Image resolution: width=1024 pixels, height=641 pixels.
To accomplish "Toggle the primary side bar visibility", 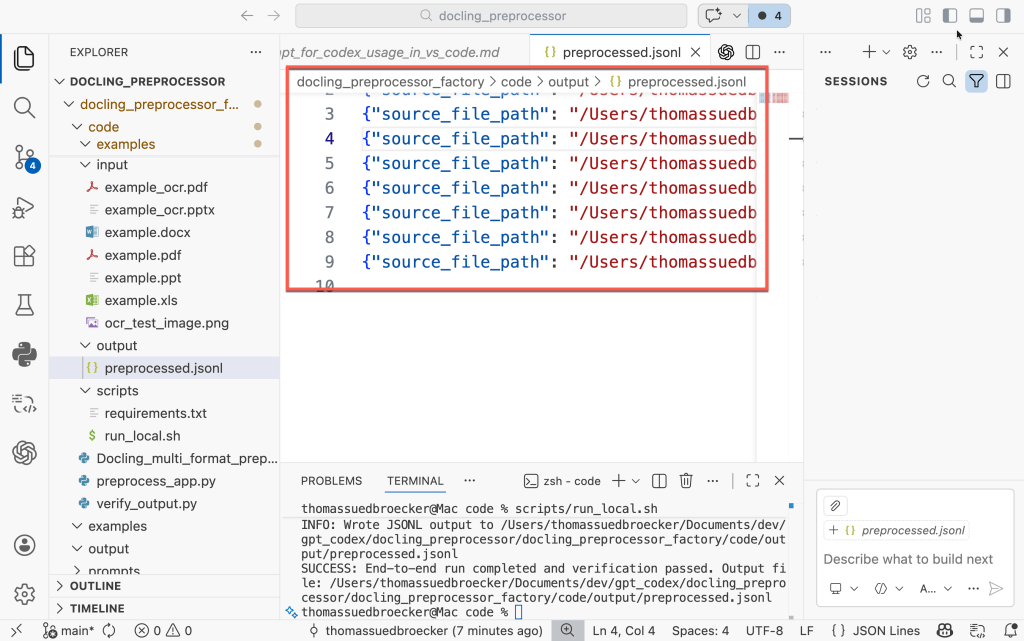I will coord(950,16).
